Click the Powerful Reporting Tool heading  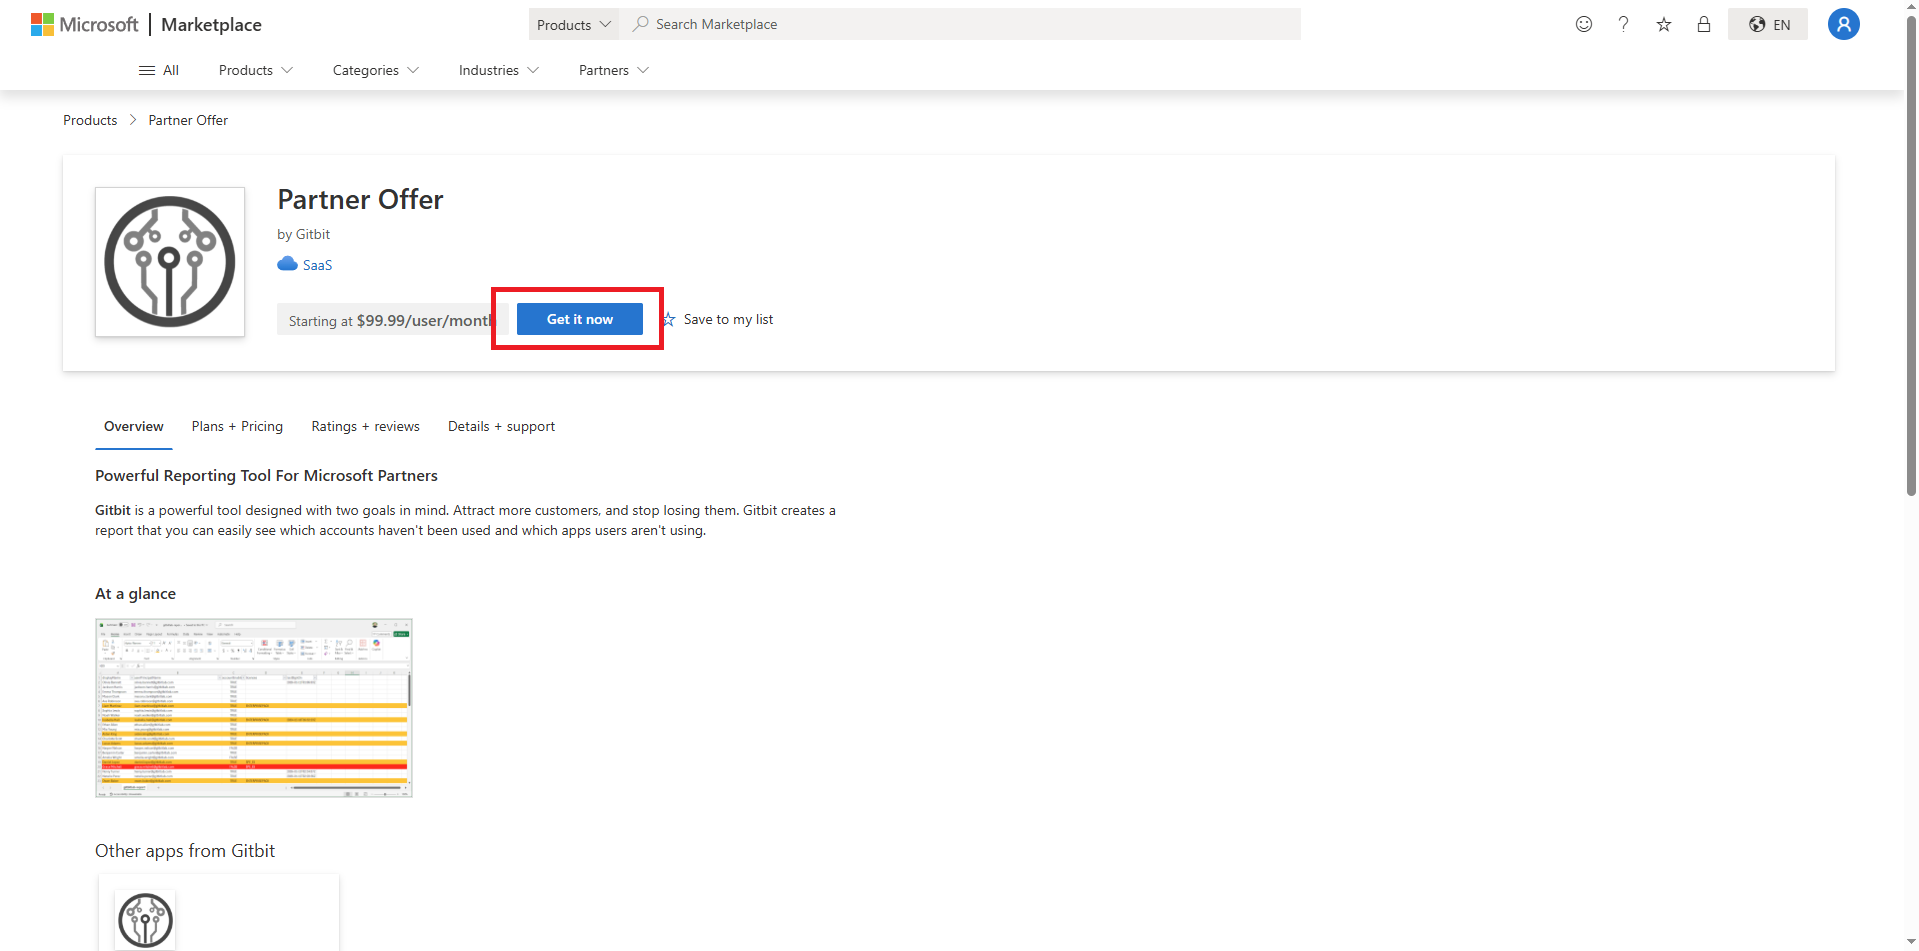[x=266, y=475]
